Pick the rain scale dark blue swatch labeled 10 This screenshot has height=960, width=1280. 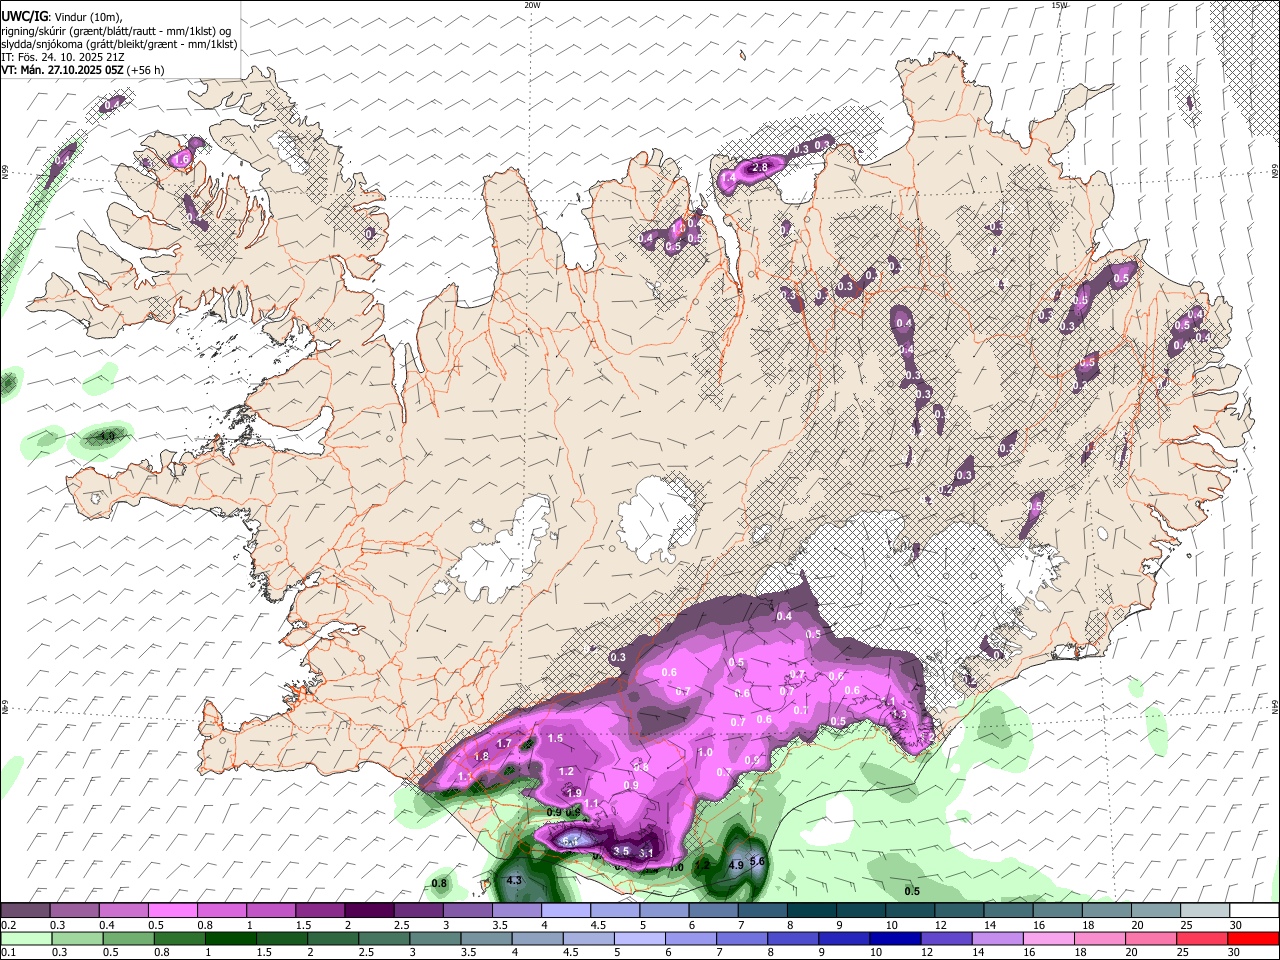tap(896, 938)
